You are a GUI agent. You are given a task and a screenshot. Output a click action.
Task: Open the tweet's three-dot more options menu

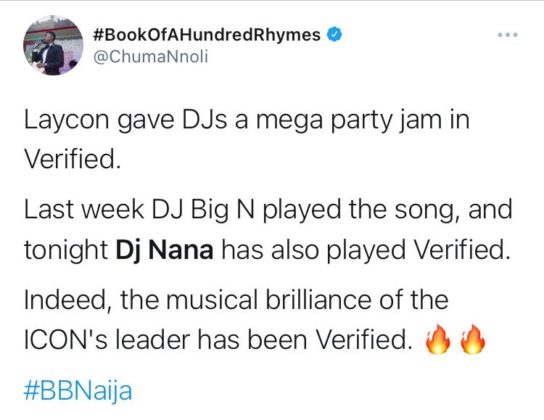tap(508, 35)
